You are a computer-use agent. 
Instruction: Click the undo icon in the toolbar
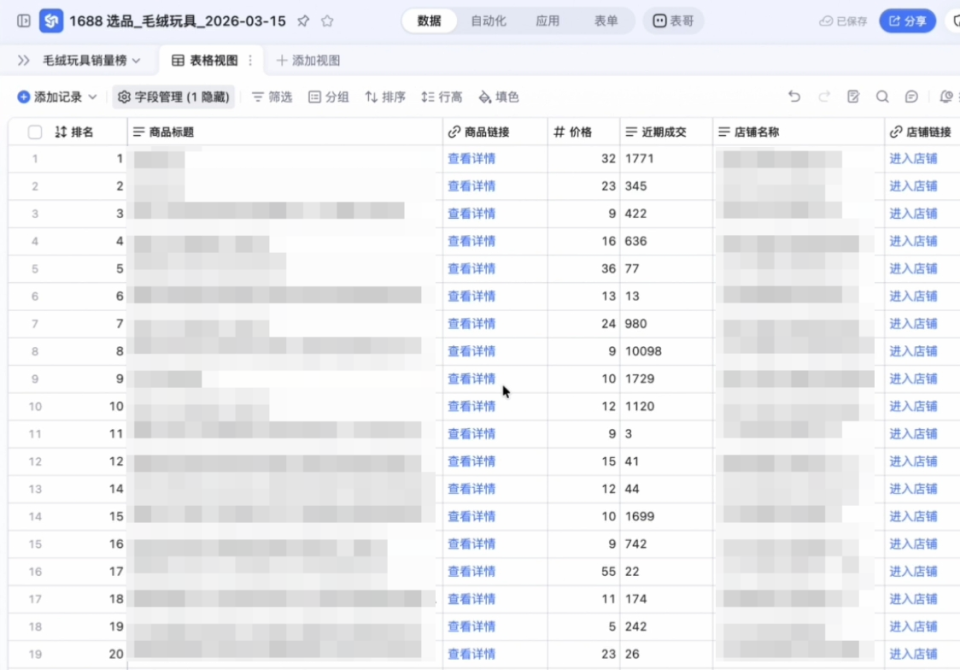click(795, 97)
